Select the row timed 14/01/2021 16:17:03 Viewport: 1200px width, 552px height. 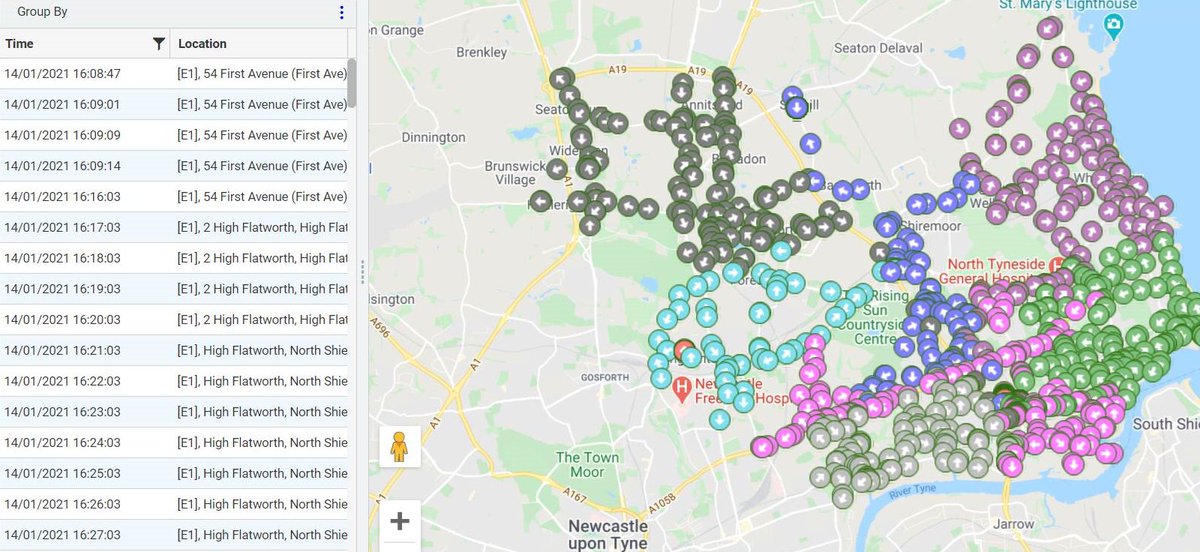pyautogui.click(x=174, y=227)
